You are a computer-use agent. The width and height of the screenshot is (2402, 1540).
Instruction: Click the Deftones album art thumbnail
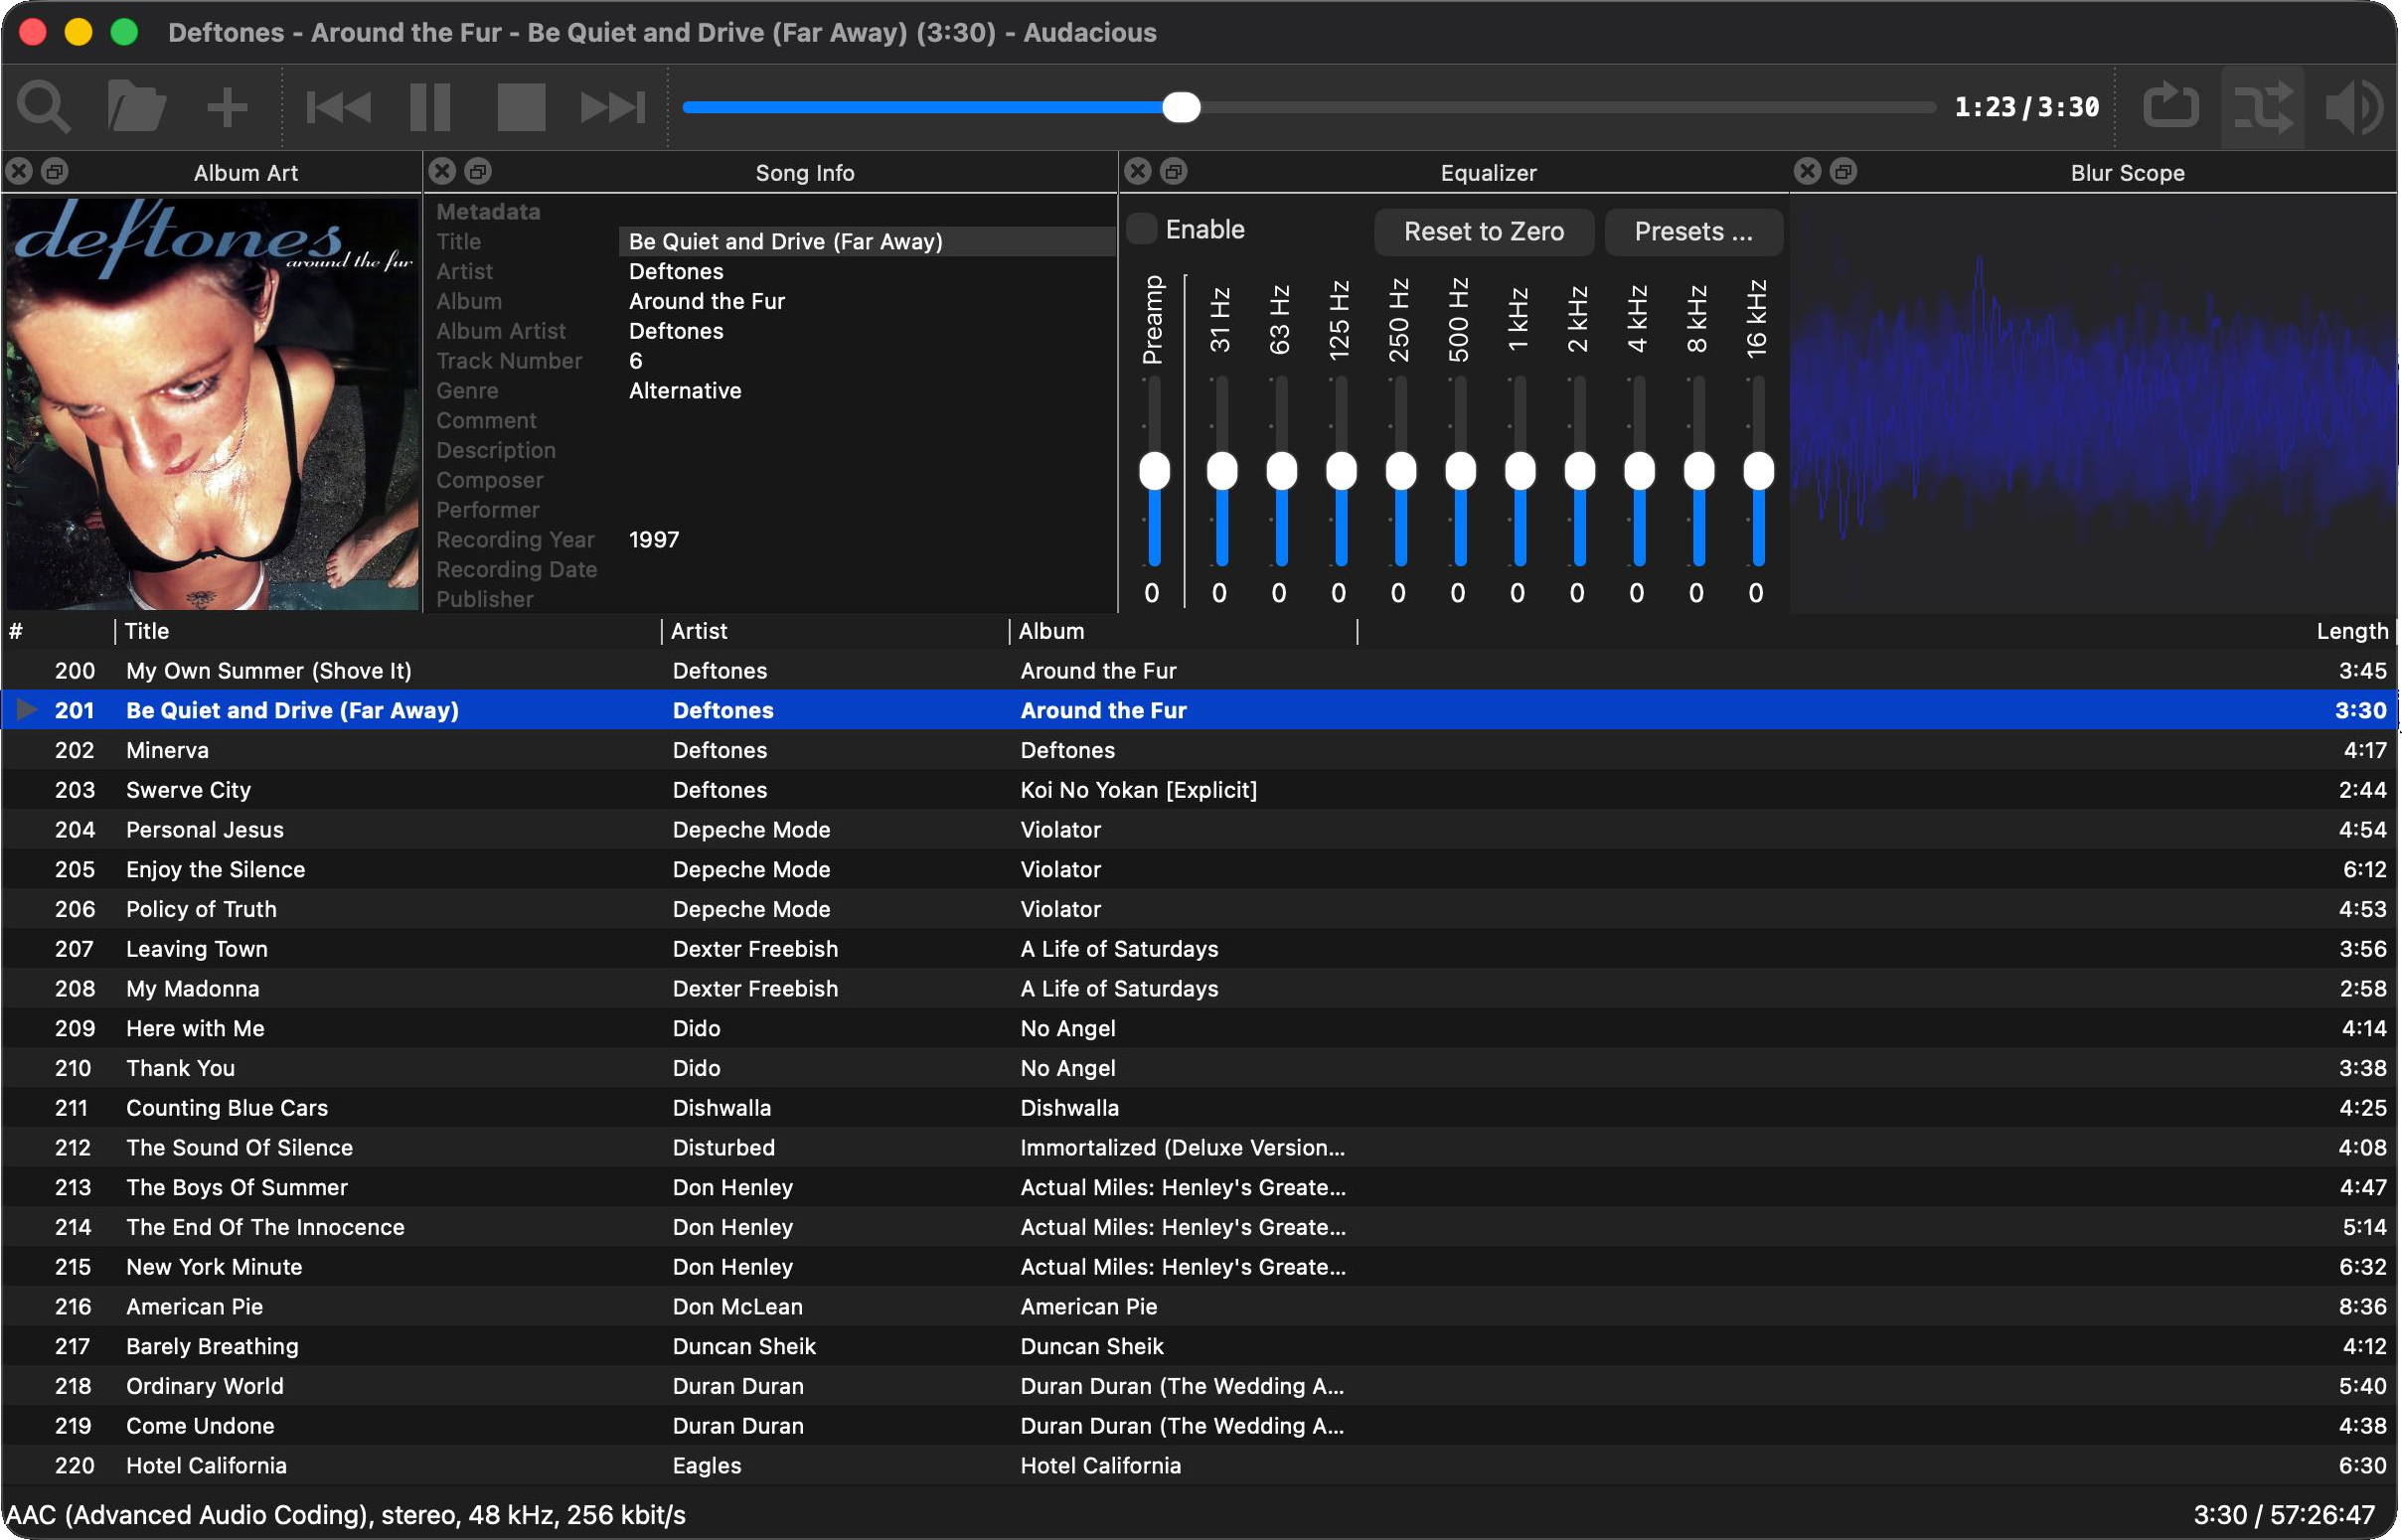point(212,403)
